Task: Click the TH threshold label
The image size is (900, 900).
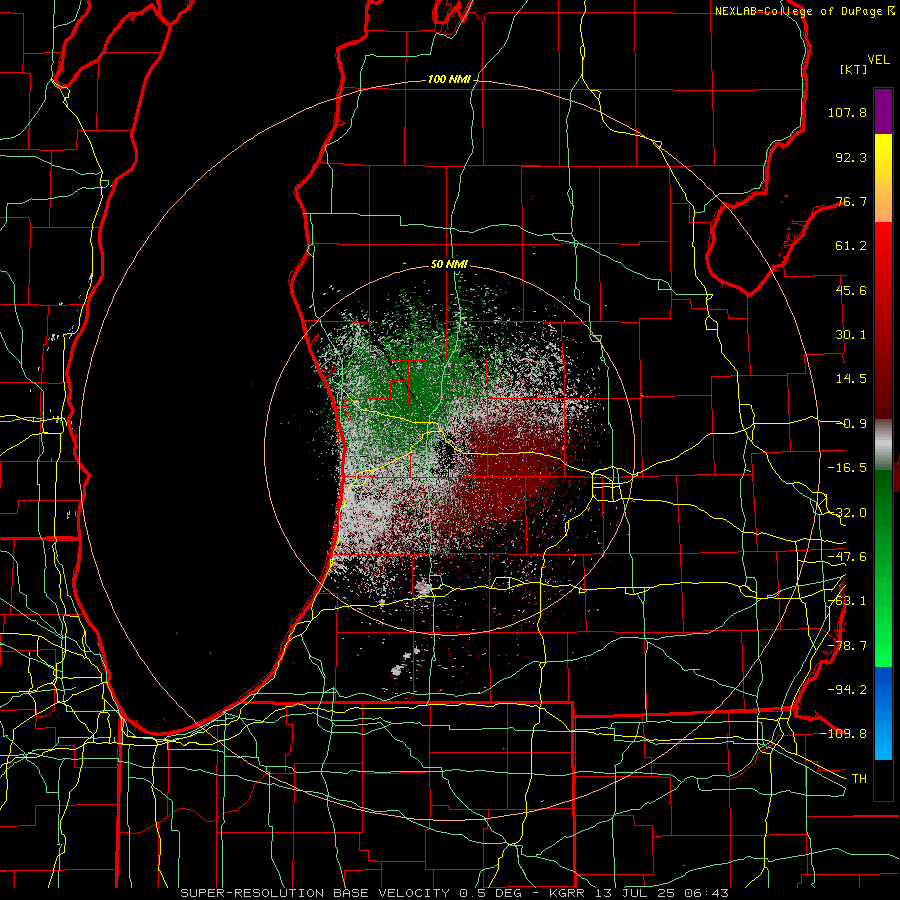Action: click(x=859, y=778)
